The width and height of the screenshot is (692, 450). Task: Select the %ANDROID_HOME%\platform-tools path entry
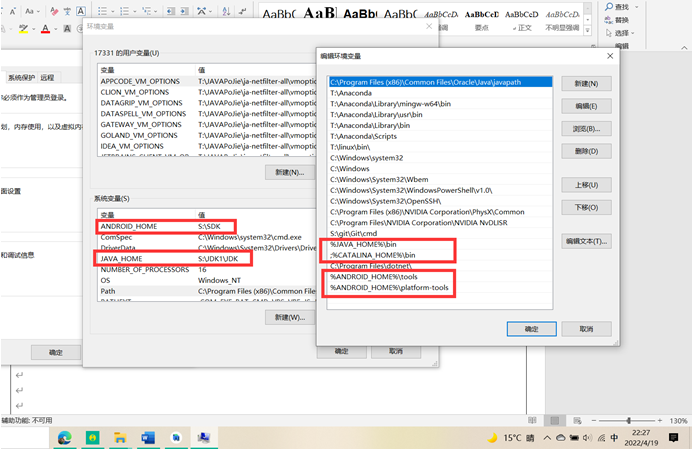[x=440, y=288]
